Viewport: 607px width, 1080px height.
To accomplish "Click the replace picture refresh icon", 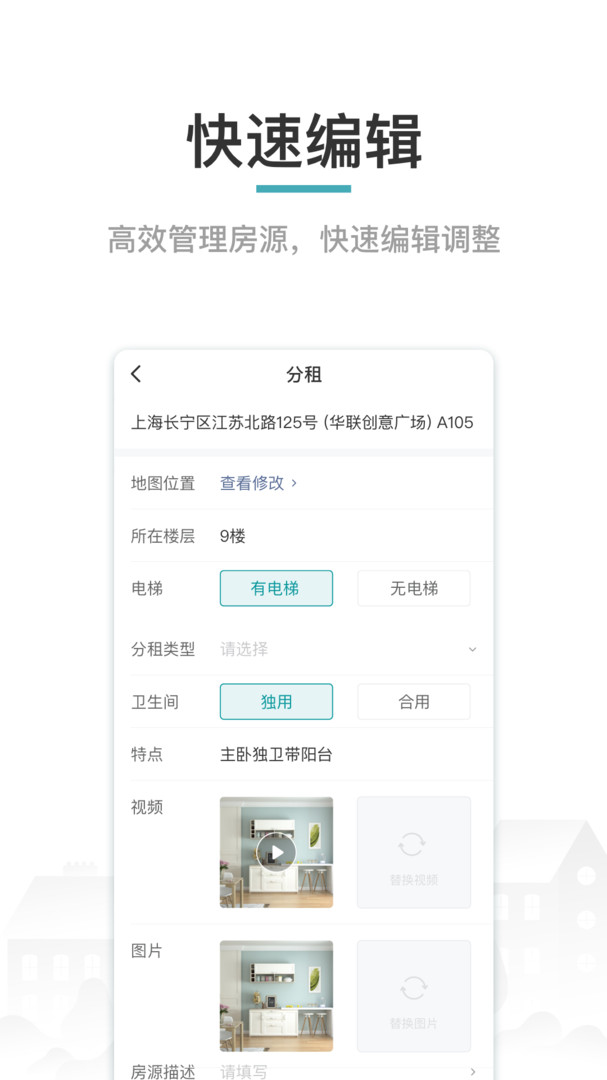I will point(413,988).
